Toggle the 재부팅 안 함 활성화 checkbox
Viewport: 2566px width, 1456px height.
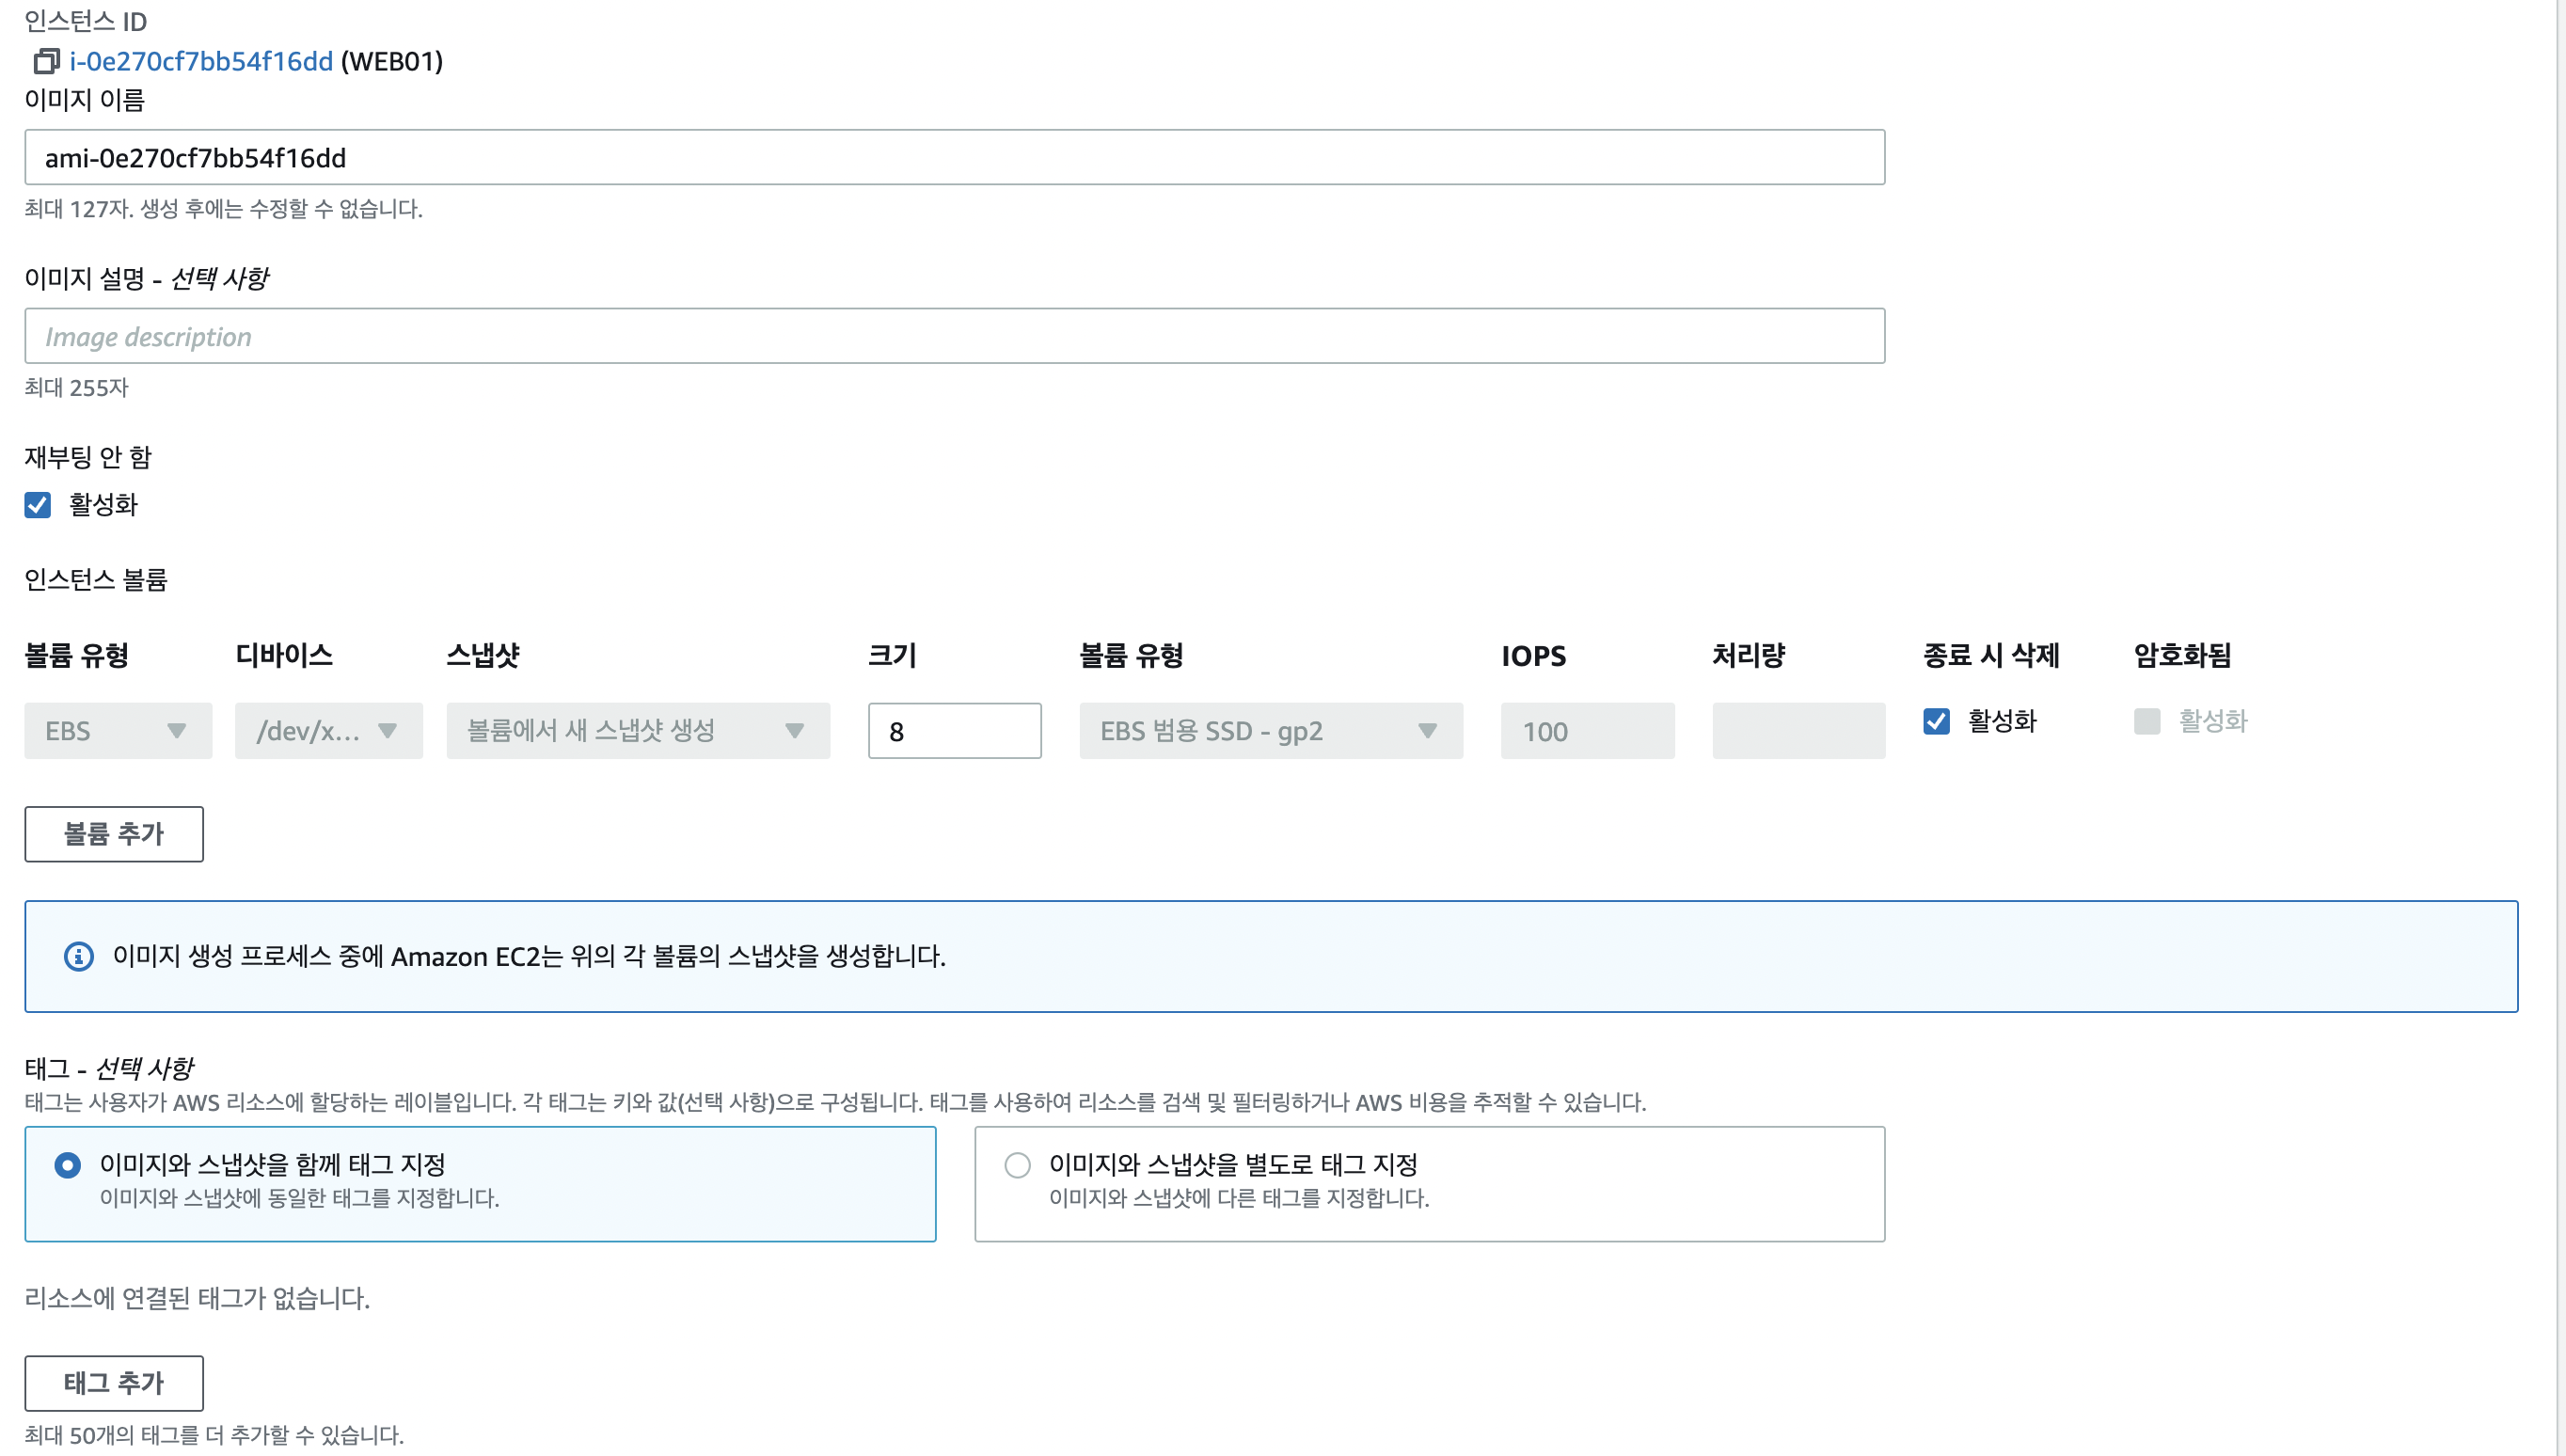pyautogui.click(x=38, y=505)
